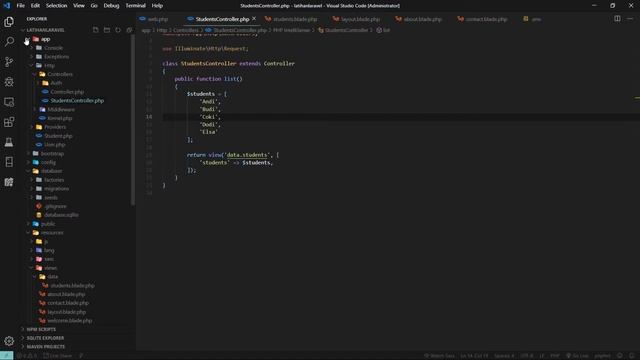Image resolution: width=640 pixels, height=360 pixels.
Task: Open the Debug menu
Action: 111,6
